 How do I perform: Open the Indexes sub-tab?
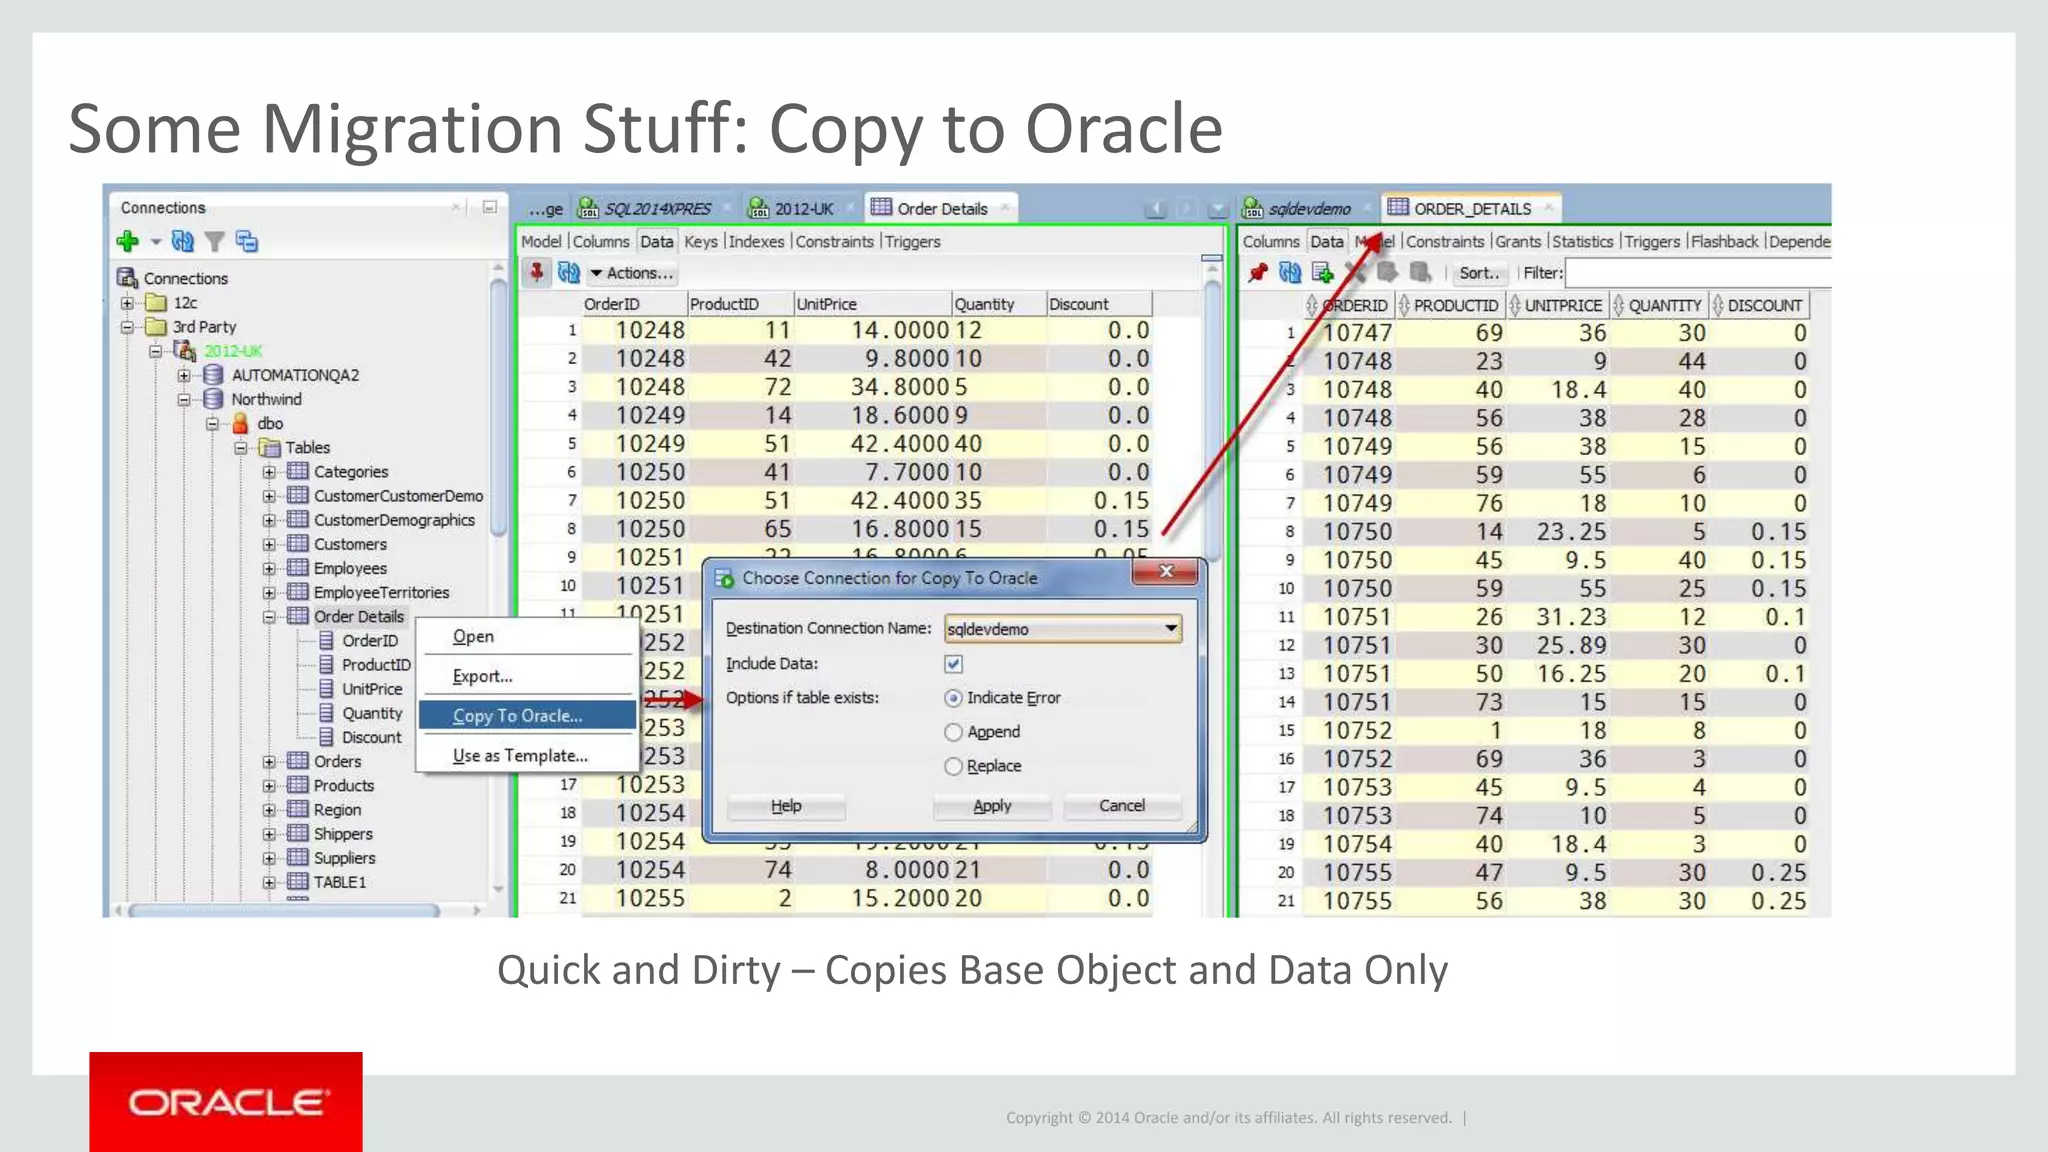[756, 241]
